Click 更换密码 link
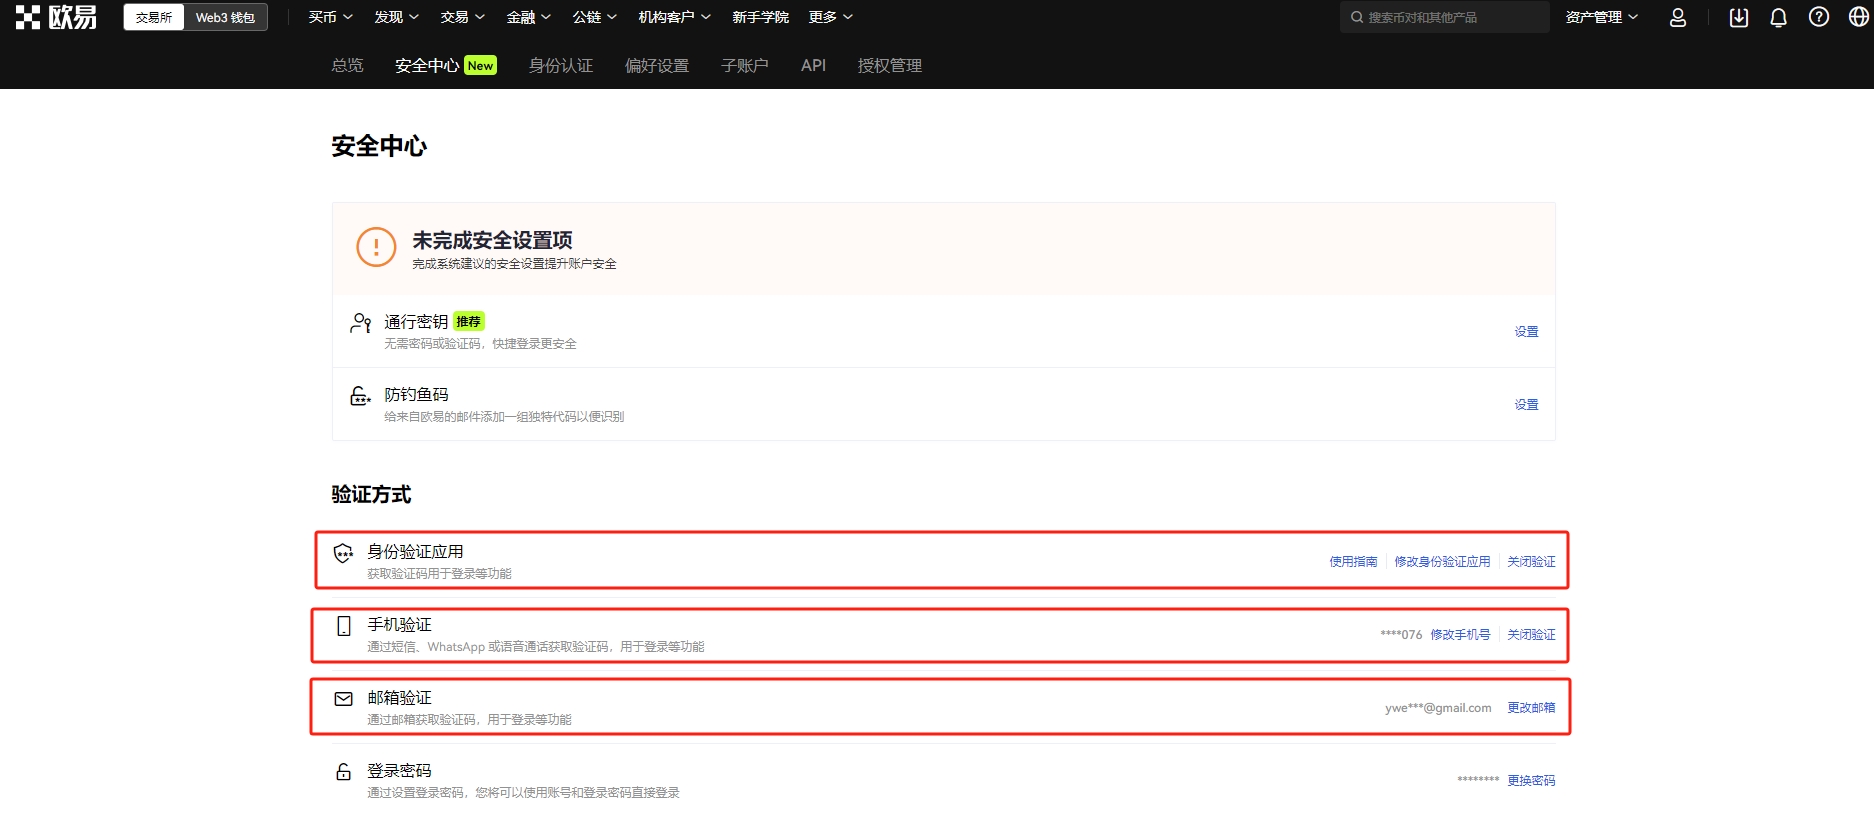 1531,781
